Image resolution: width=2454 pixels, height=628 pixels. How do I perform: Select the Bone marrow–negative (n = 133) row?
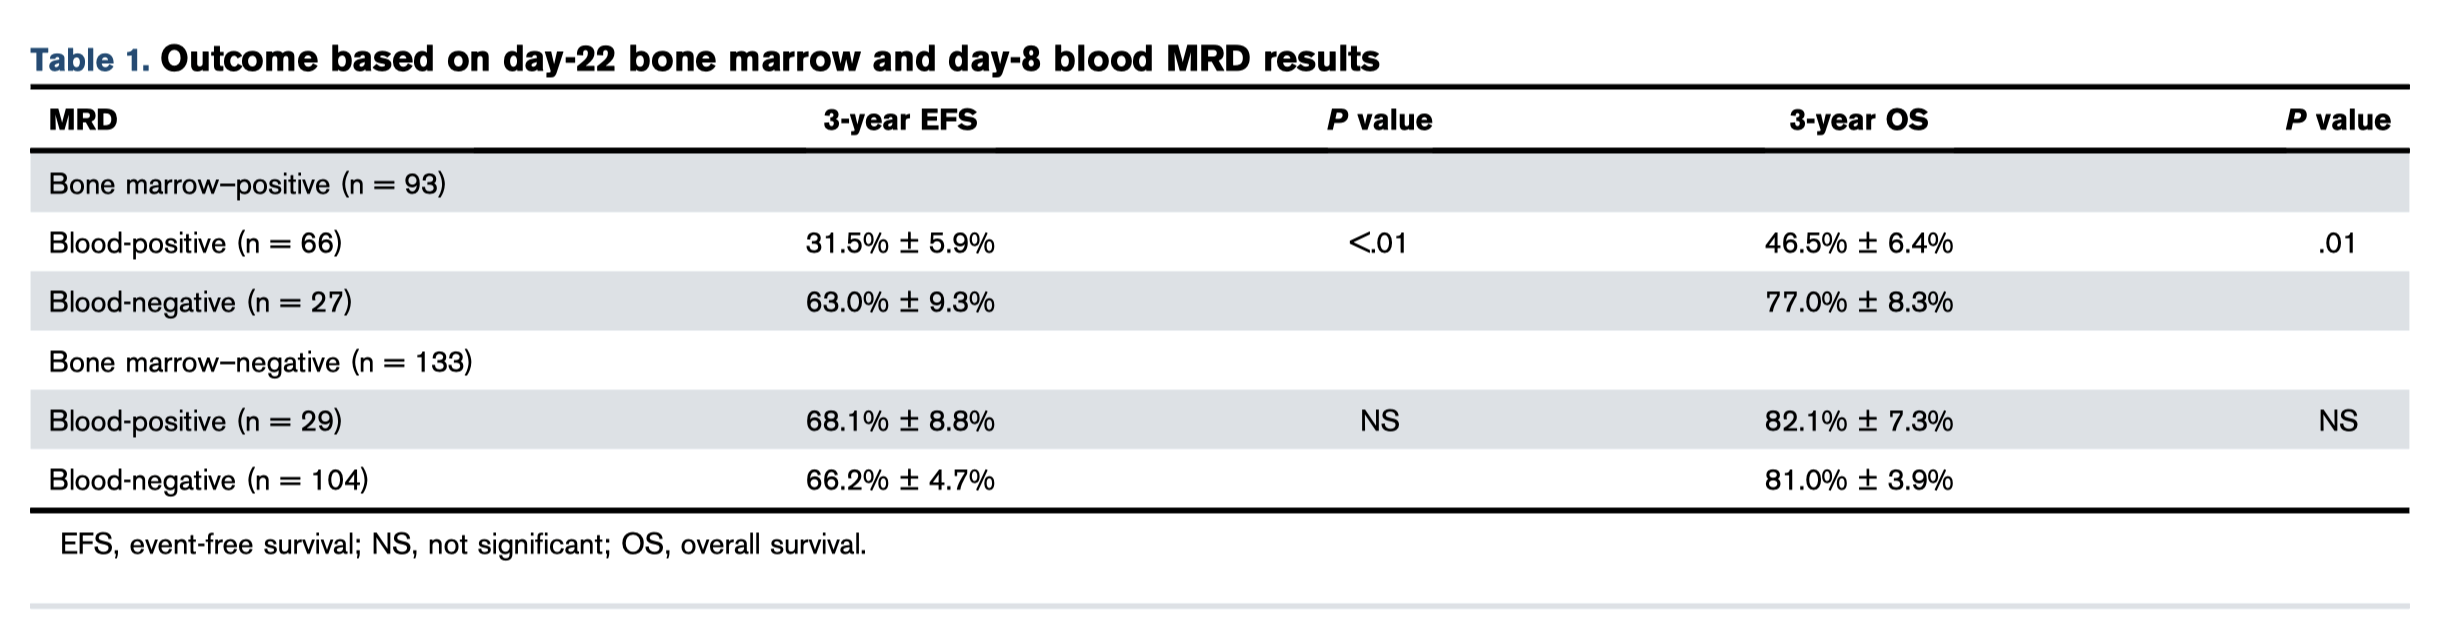(260, 361)
